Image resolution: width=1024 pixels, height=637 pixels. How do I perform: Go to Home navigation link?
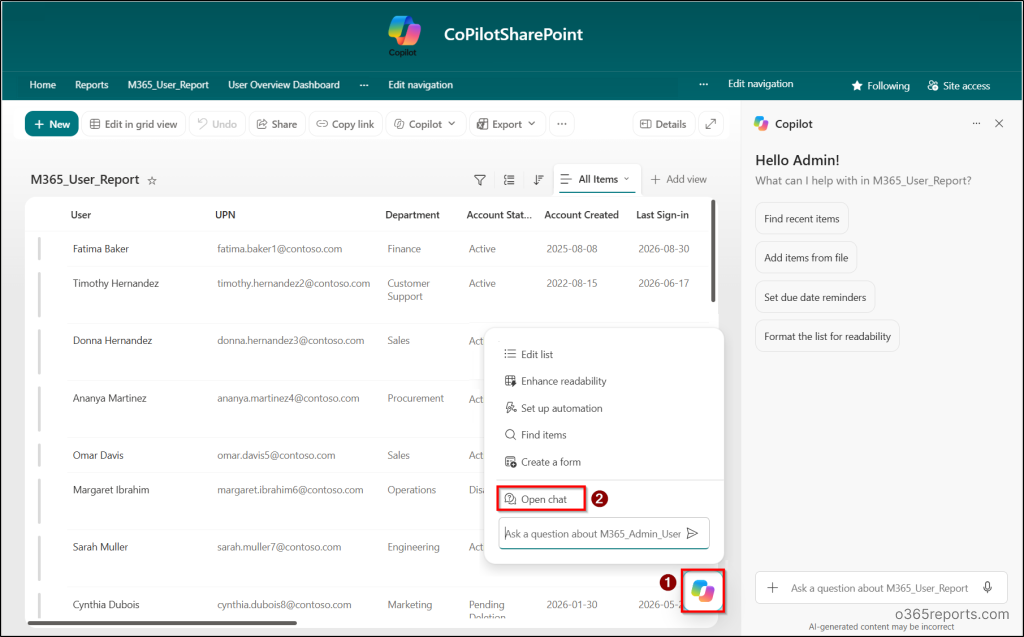click(42, 85)
